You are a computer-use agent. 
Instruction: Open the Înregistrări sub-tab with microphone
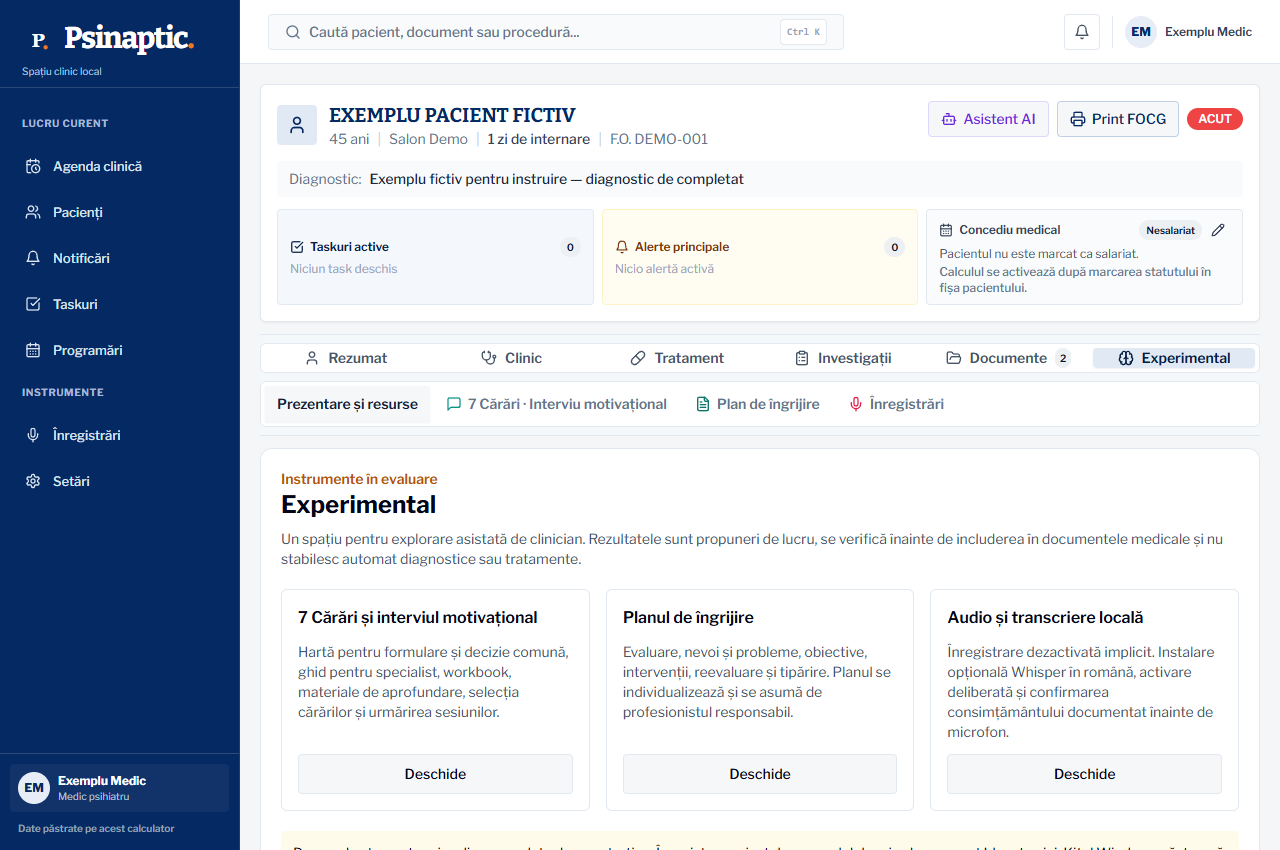[x=896, y=404]
